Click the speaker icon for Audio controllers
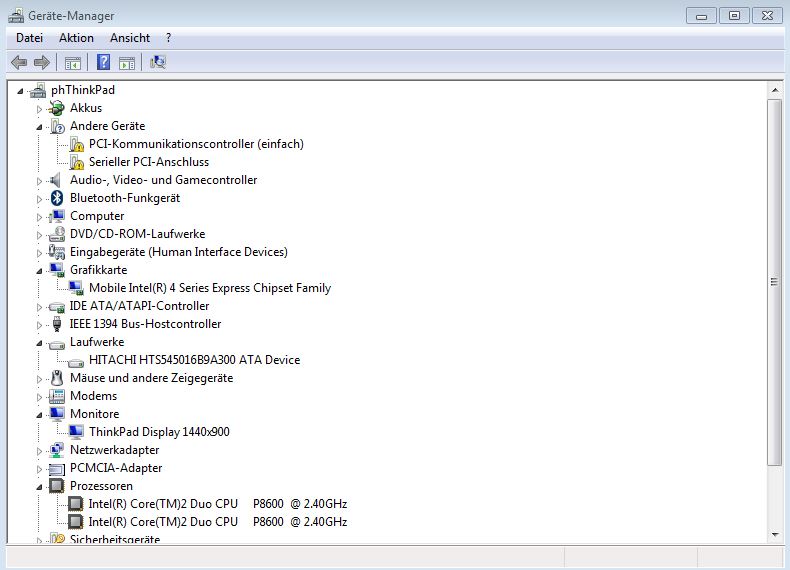The height and width of the screenshot is (570, 790). click(x=55, y=180)
